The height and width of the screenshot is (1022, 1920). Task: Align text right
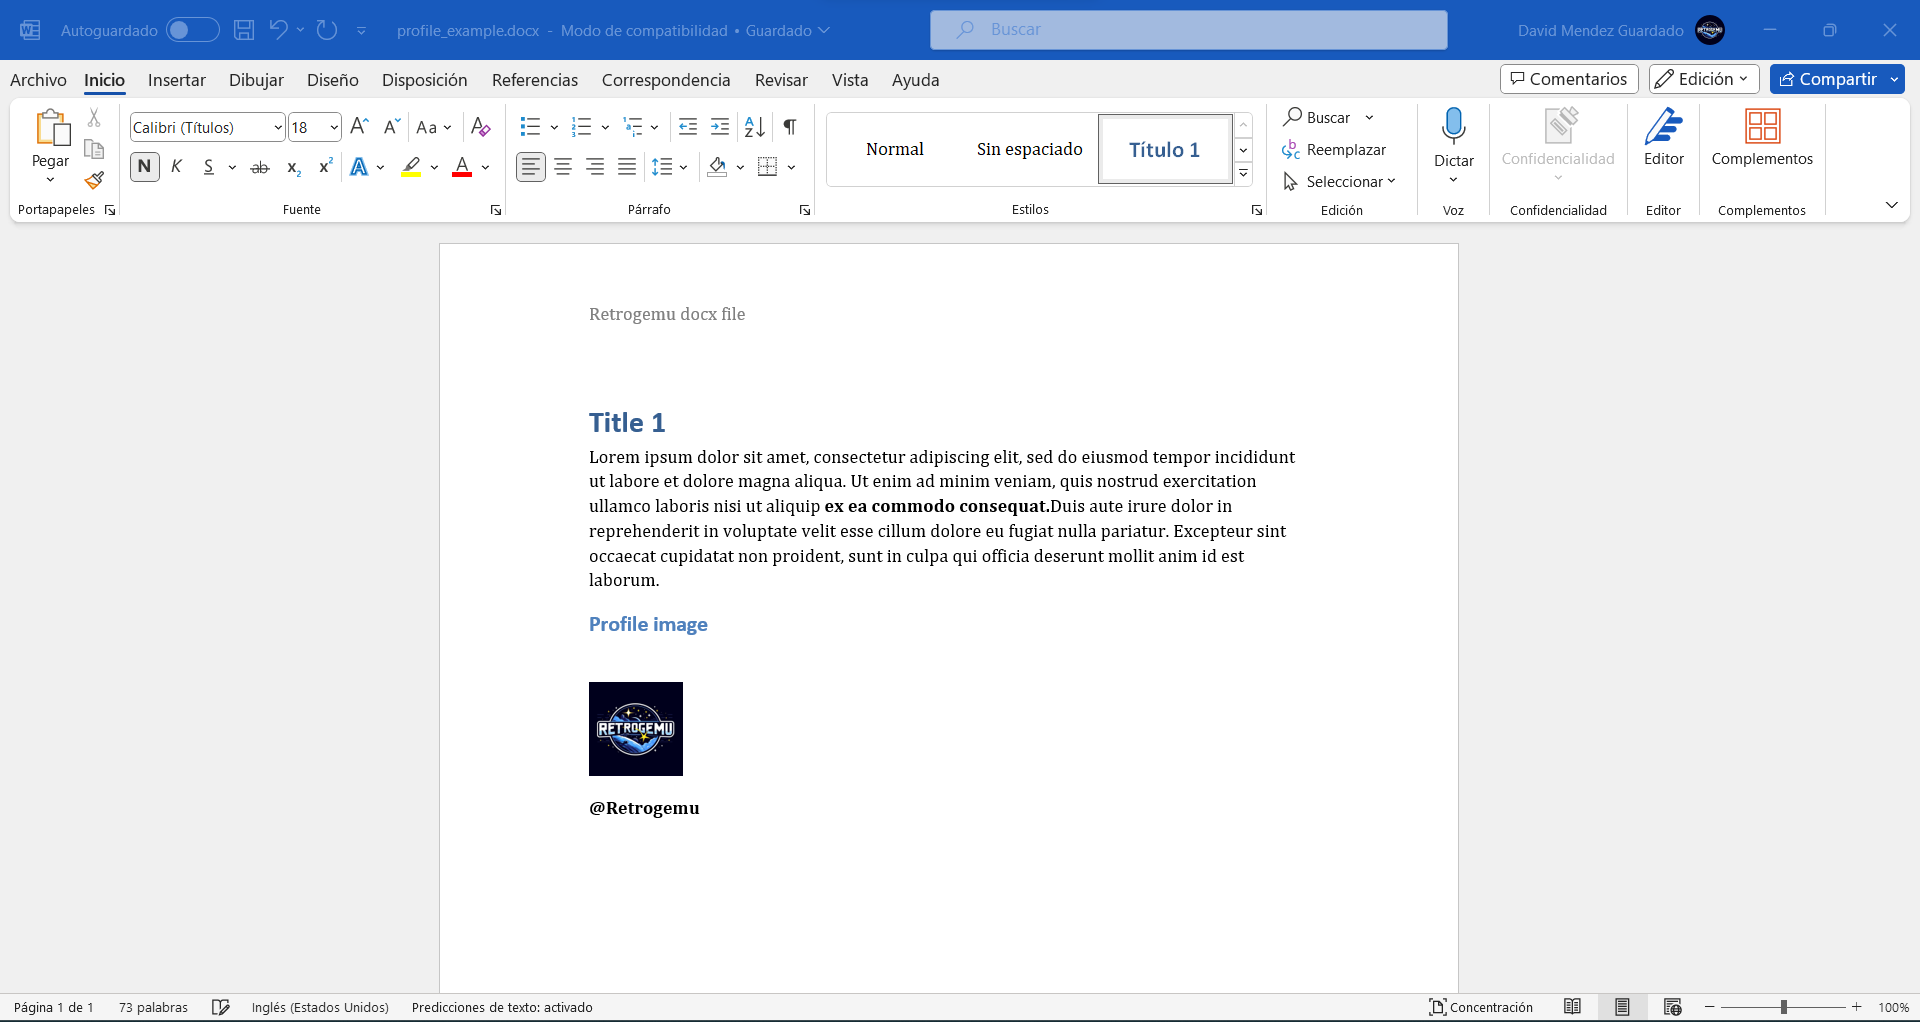[596, 167]
